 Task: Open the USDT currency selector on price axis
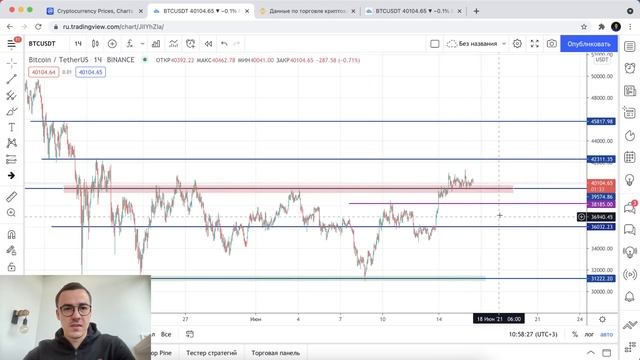point(602,60)
